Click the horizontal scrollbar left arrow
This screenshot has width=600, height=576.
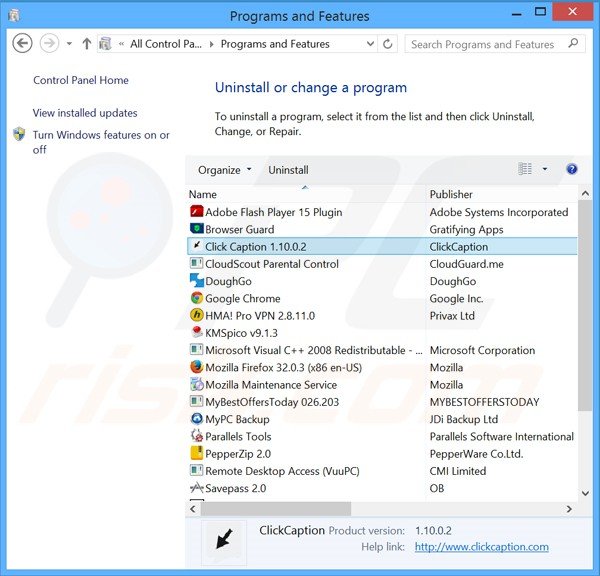coord(193,509)
